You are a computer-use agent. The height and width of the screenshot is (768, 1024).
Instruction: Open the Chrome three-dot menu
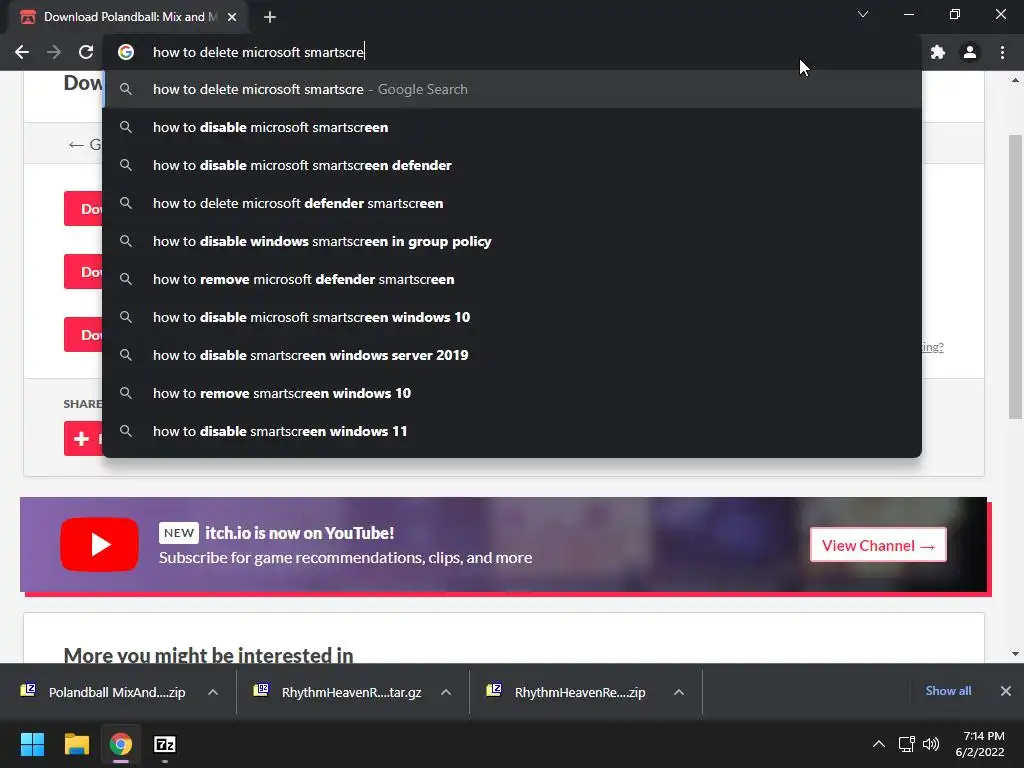point(1002,52)
